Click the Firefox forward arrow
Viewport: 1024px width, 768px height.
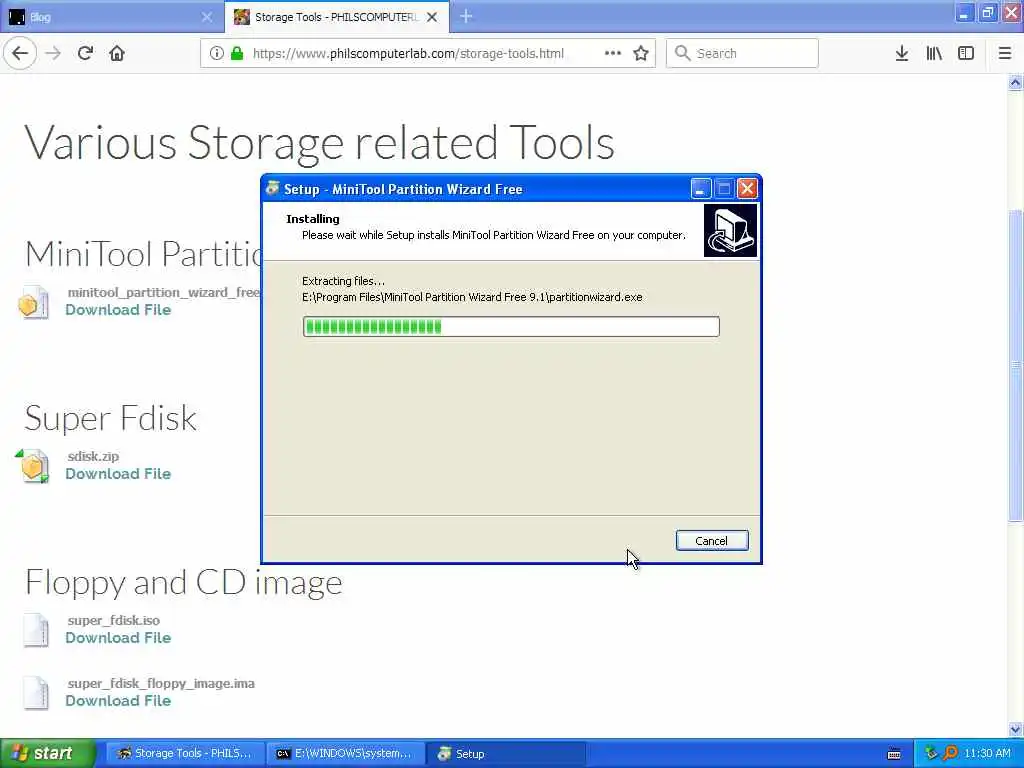coord(53,53)
